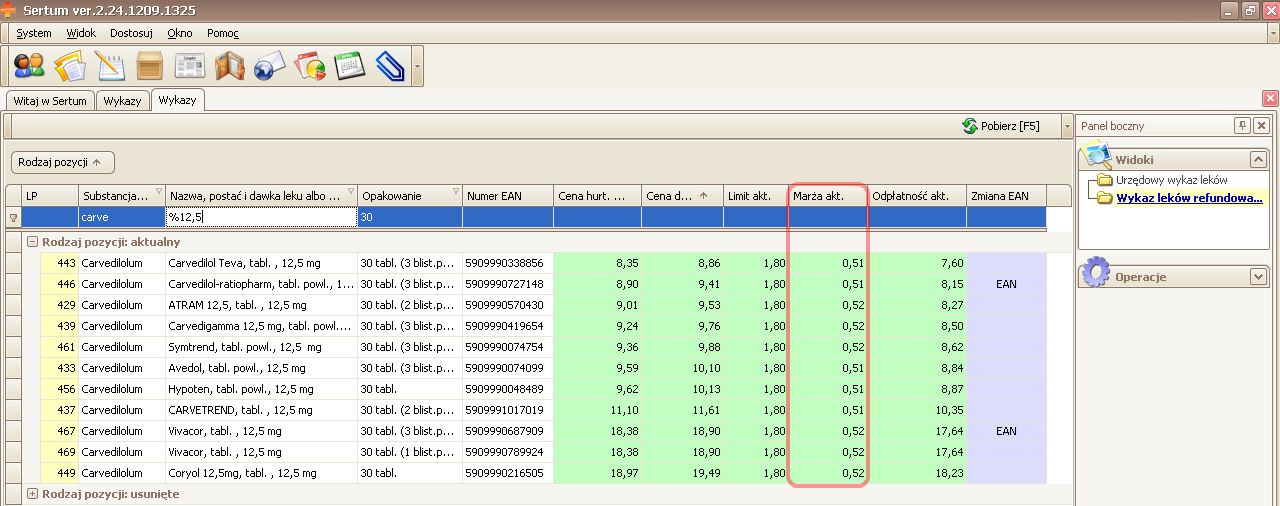The height and width of the screenshot is (506, 1280).
Task: Click the Pobierz [F5] button
Action: tap(1000, 126)
